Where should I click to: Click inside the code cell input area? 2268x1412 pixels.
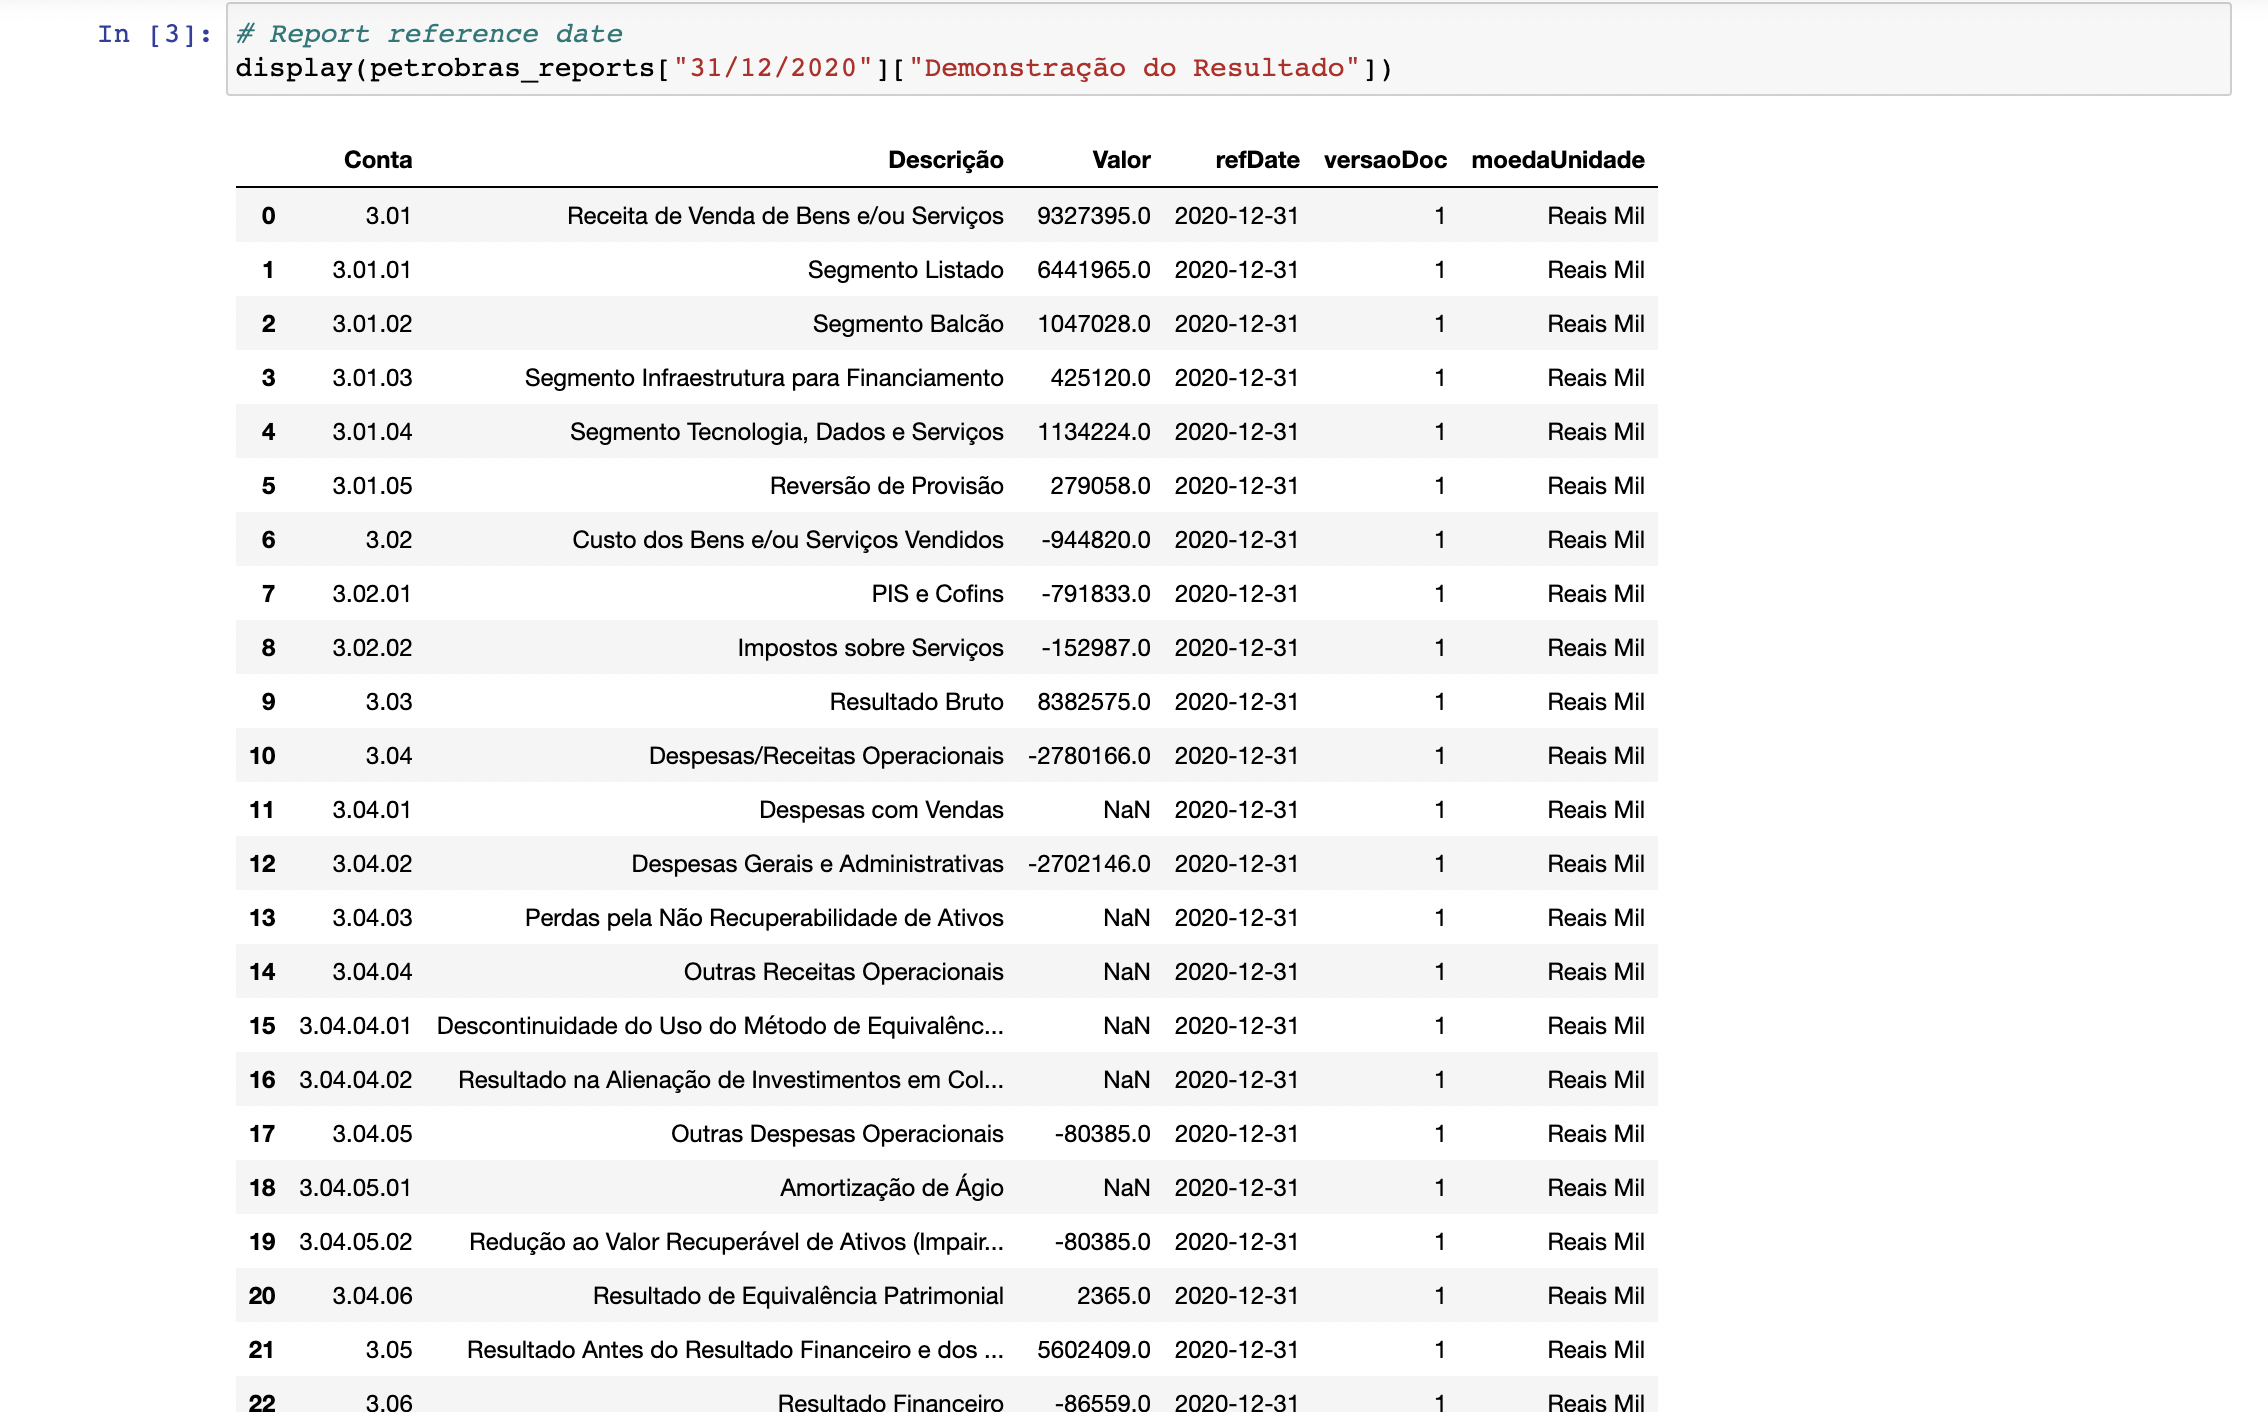pyautogui.click(x=1800, y=50)
